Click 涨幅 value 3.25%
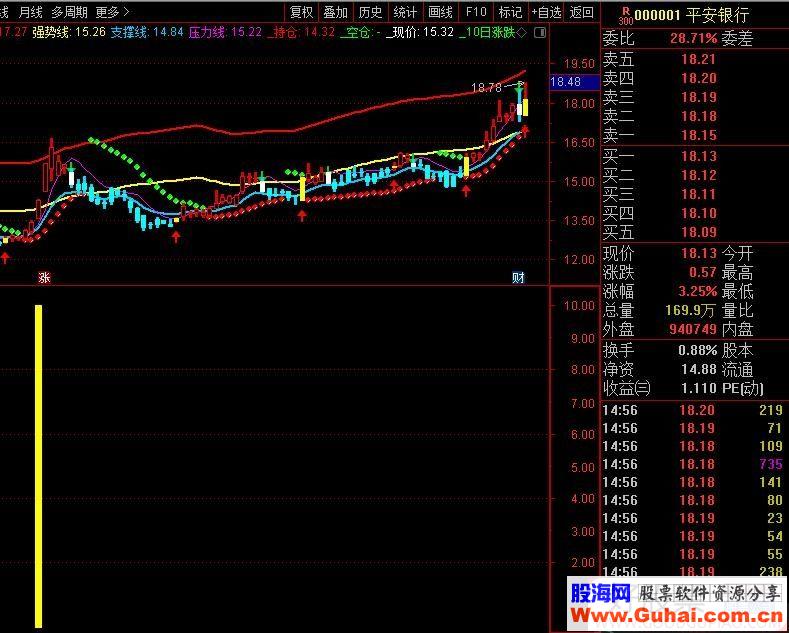 (x=697, y=291)
